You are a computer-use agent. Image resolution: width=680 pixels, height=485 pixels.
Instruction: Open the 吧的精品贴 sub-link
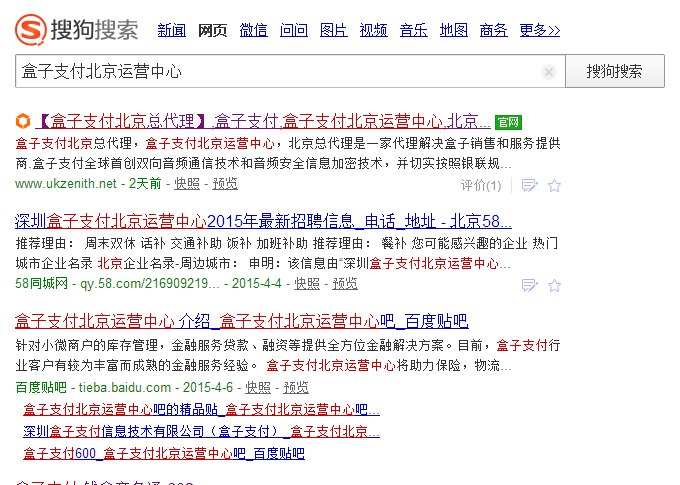click(x=201, y=410)
